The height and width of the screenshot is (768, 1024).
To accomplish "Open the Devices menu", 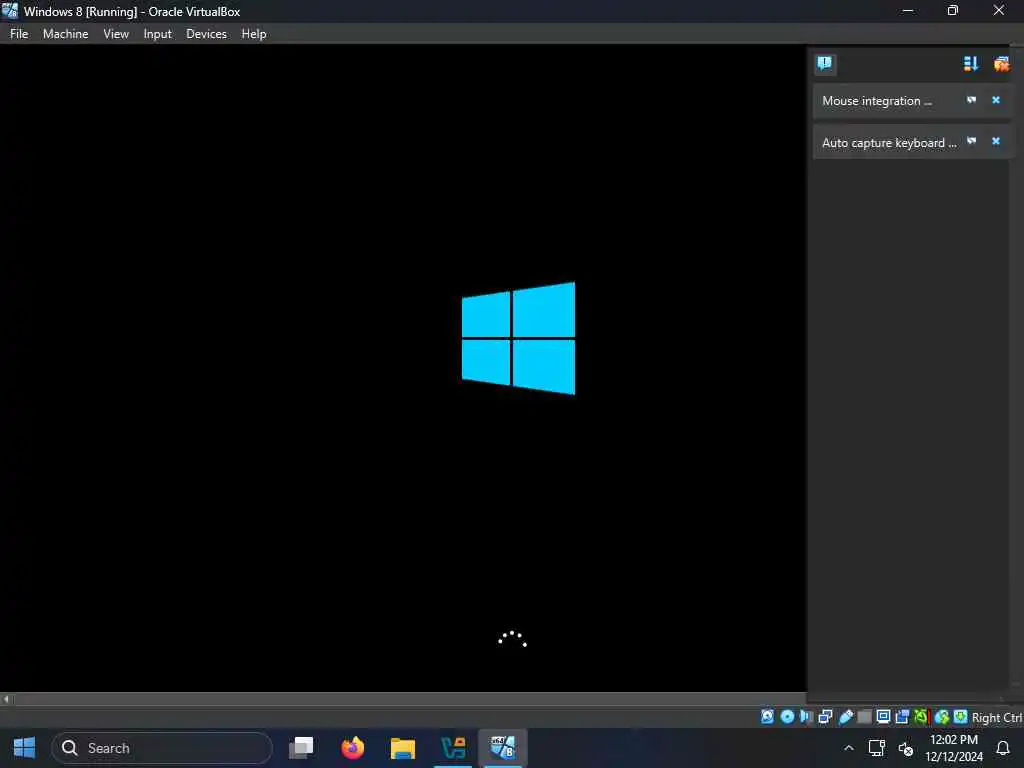I will point(206,34).
